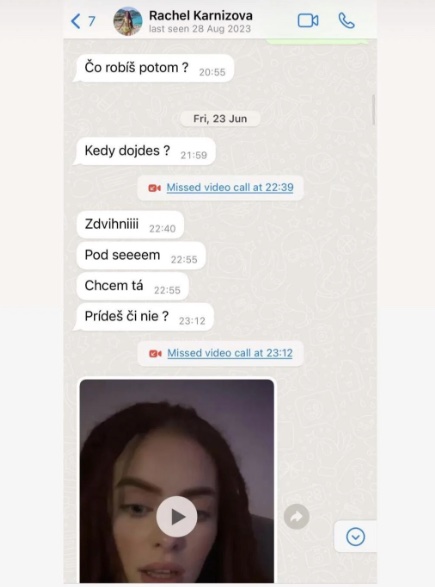The image size is (435, 587).
Task: Tap the 'Zdvihniiii' message bubble
Action: click(130, 225)
